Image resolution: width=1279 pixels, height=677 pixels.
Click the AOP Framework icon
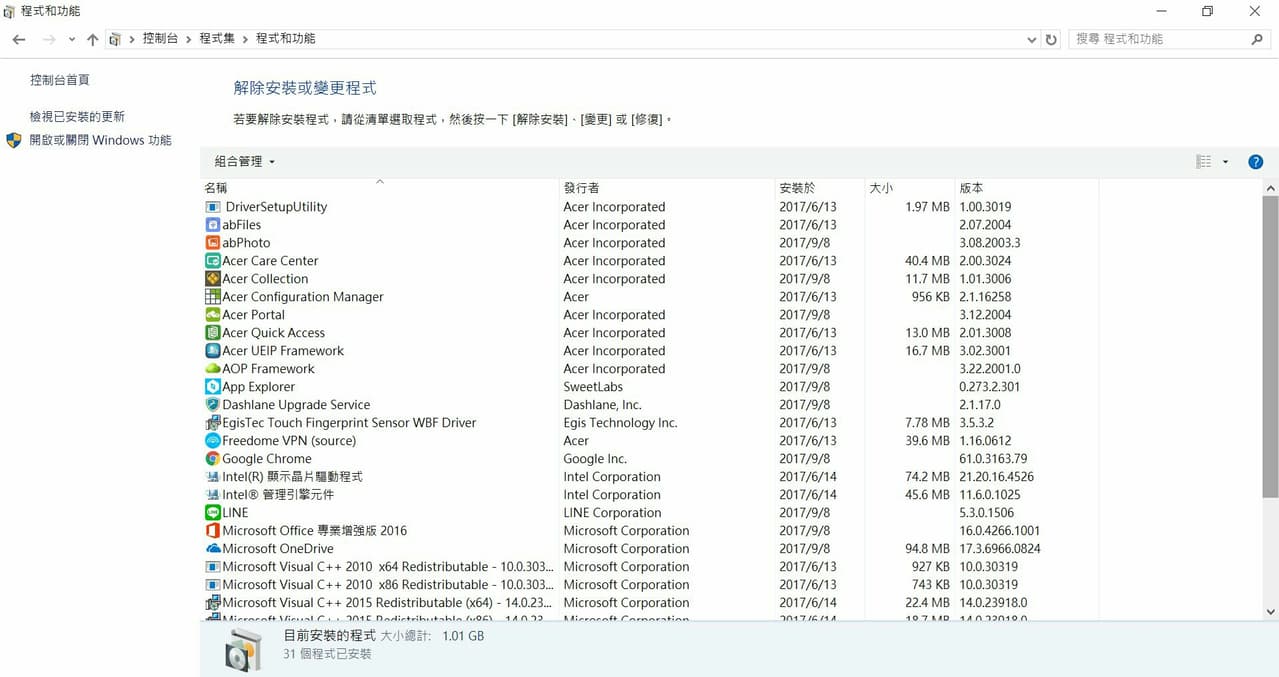coord(212,369)
